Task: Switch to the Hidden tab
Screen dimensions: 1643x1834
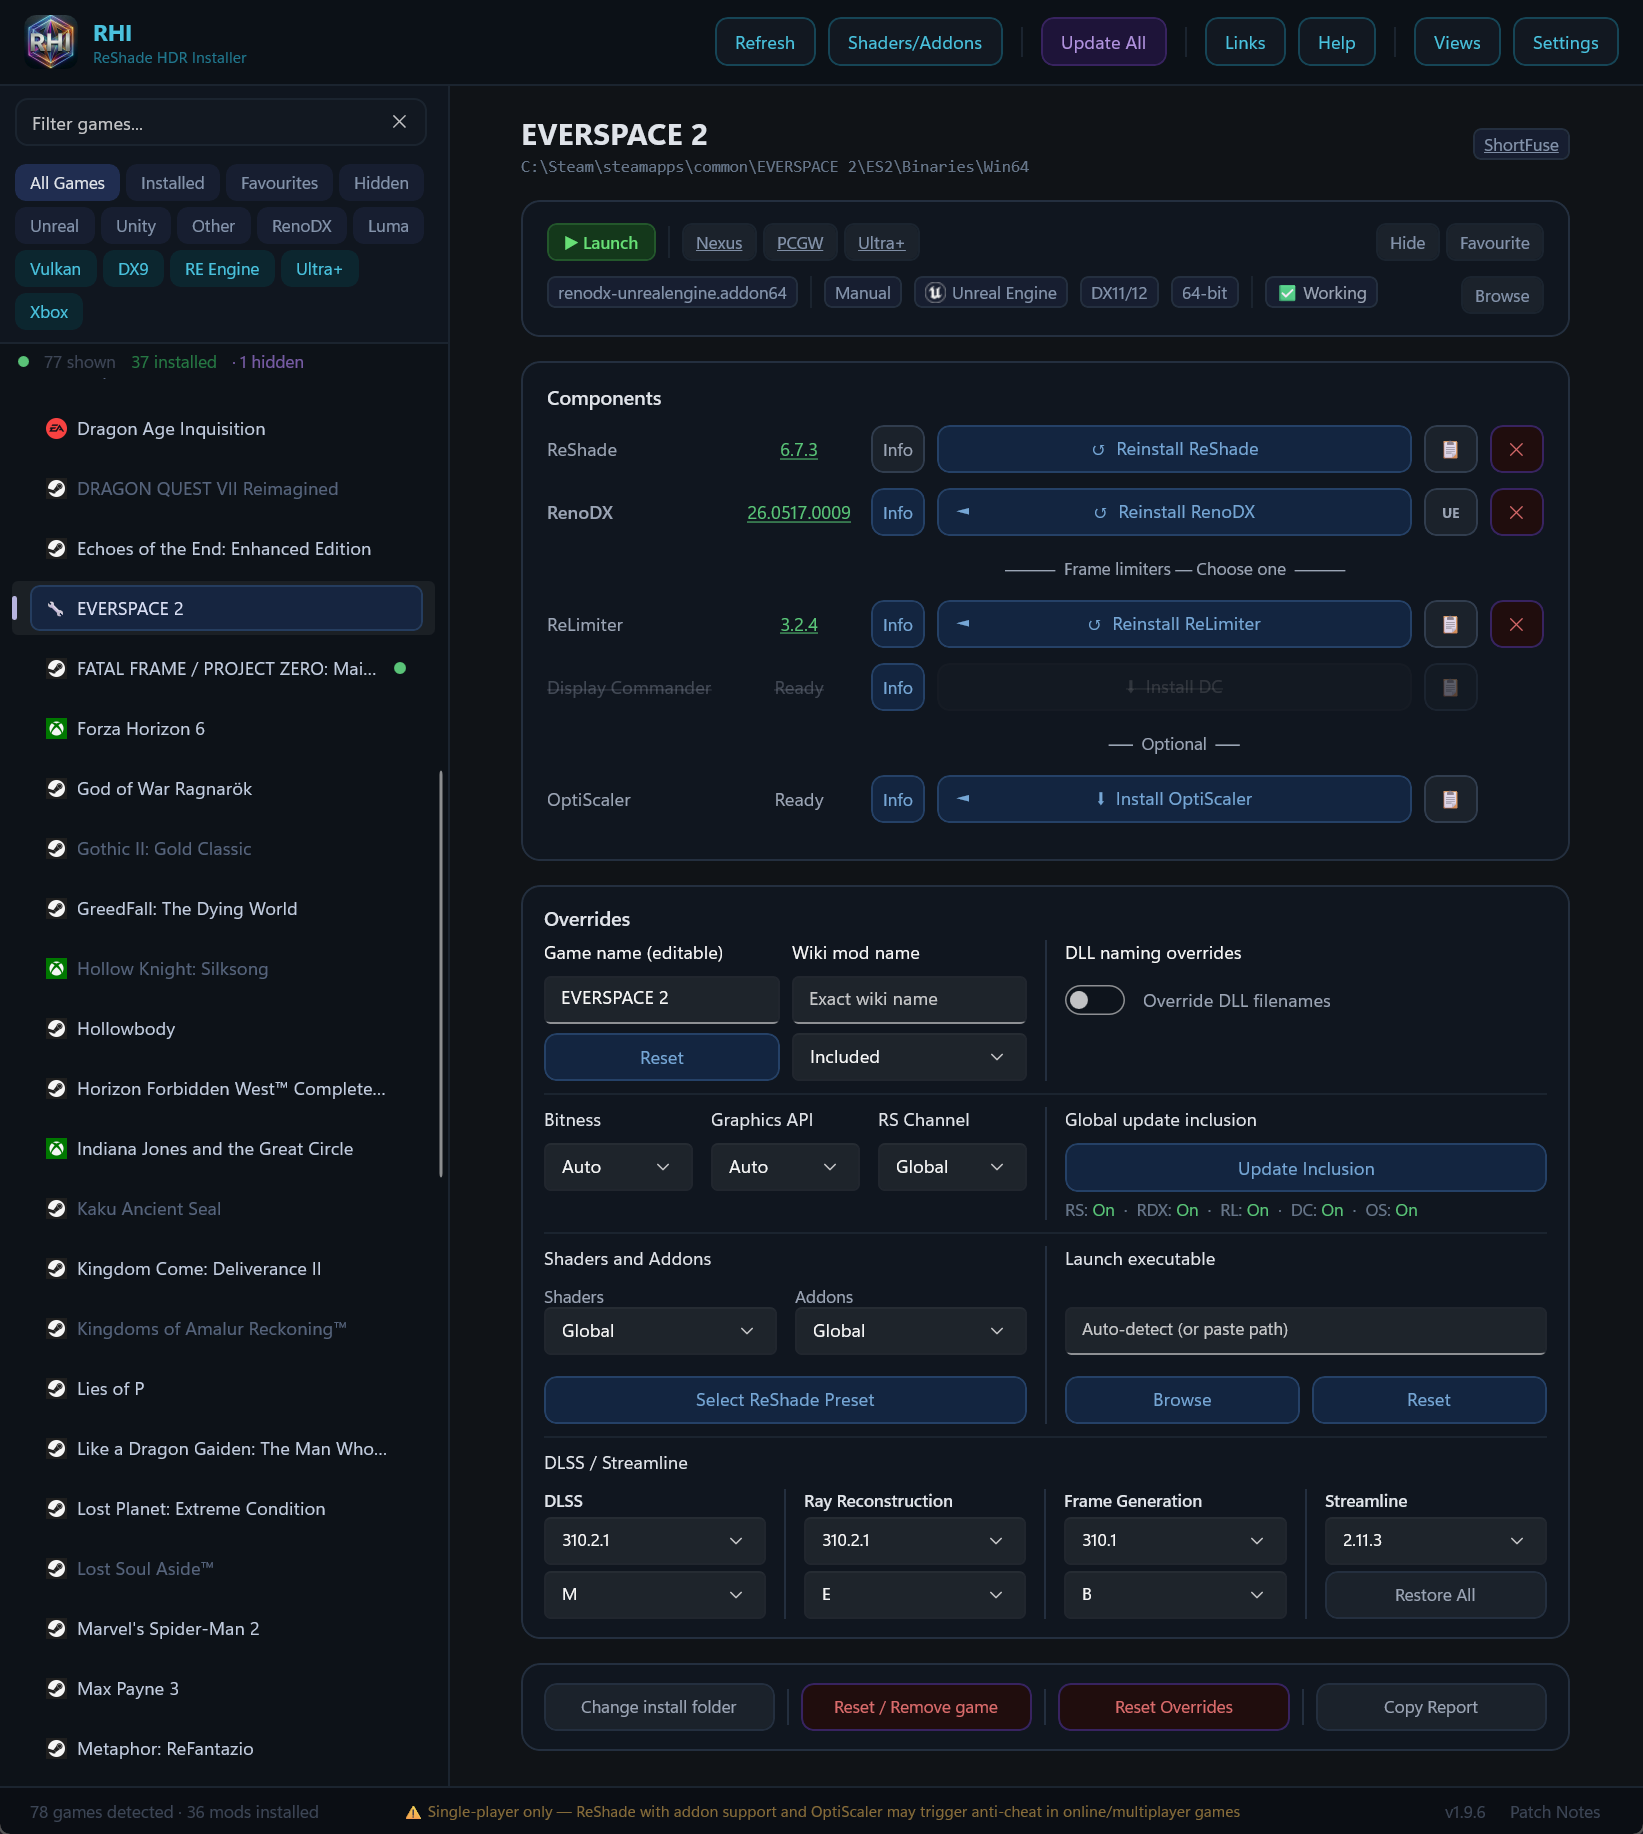Action: (x=381, y=183)
